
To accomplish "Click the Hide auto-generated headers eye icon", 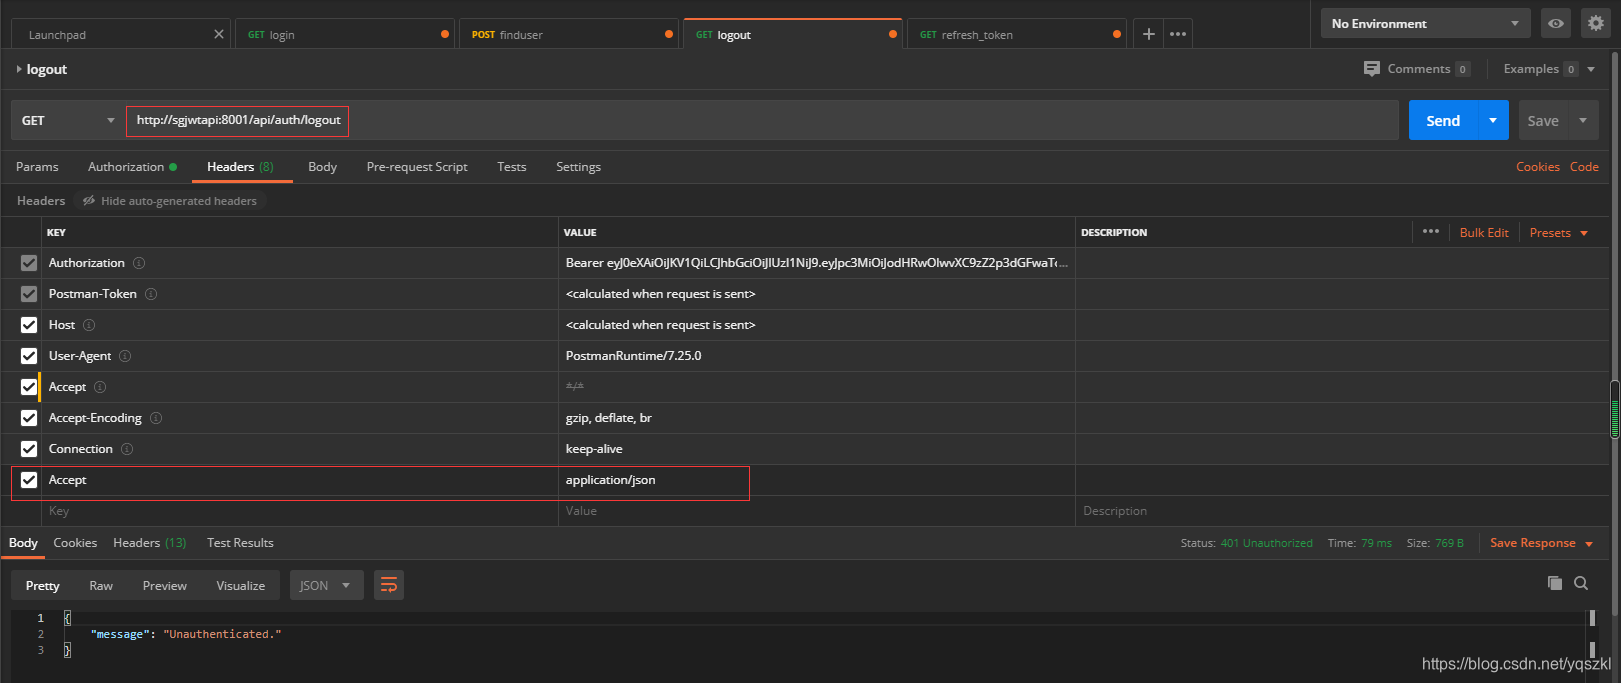I will point(89,201).
